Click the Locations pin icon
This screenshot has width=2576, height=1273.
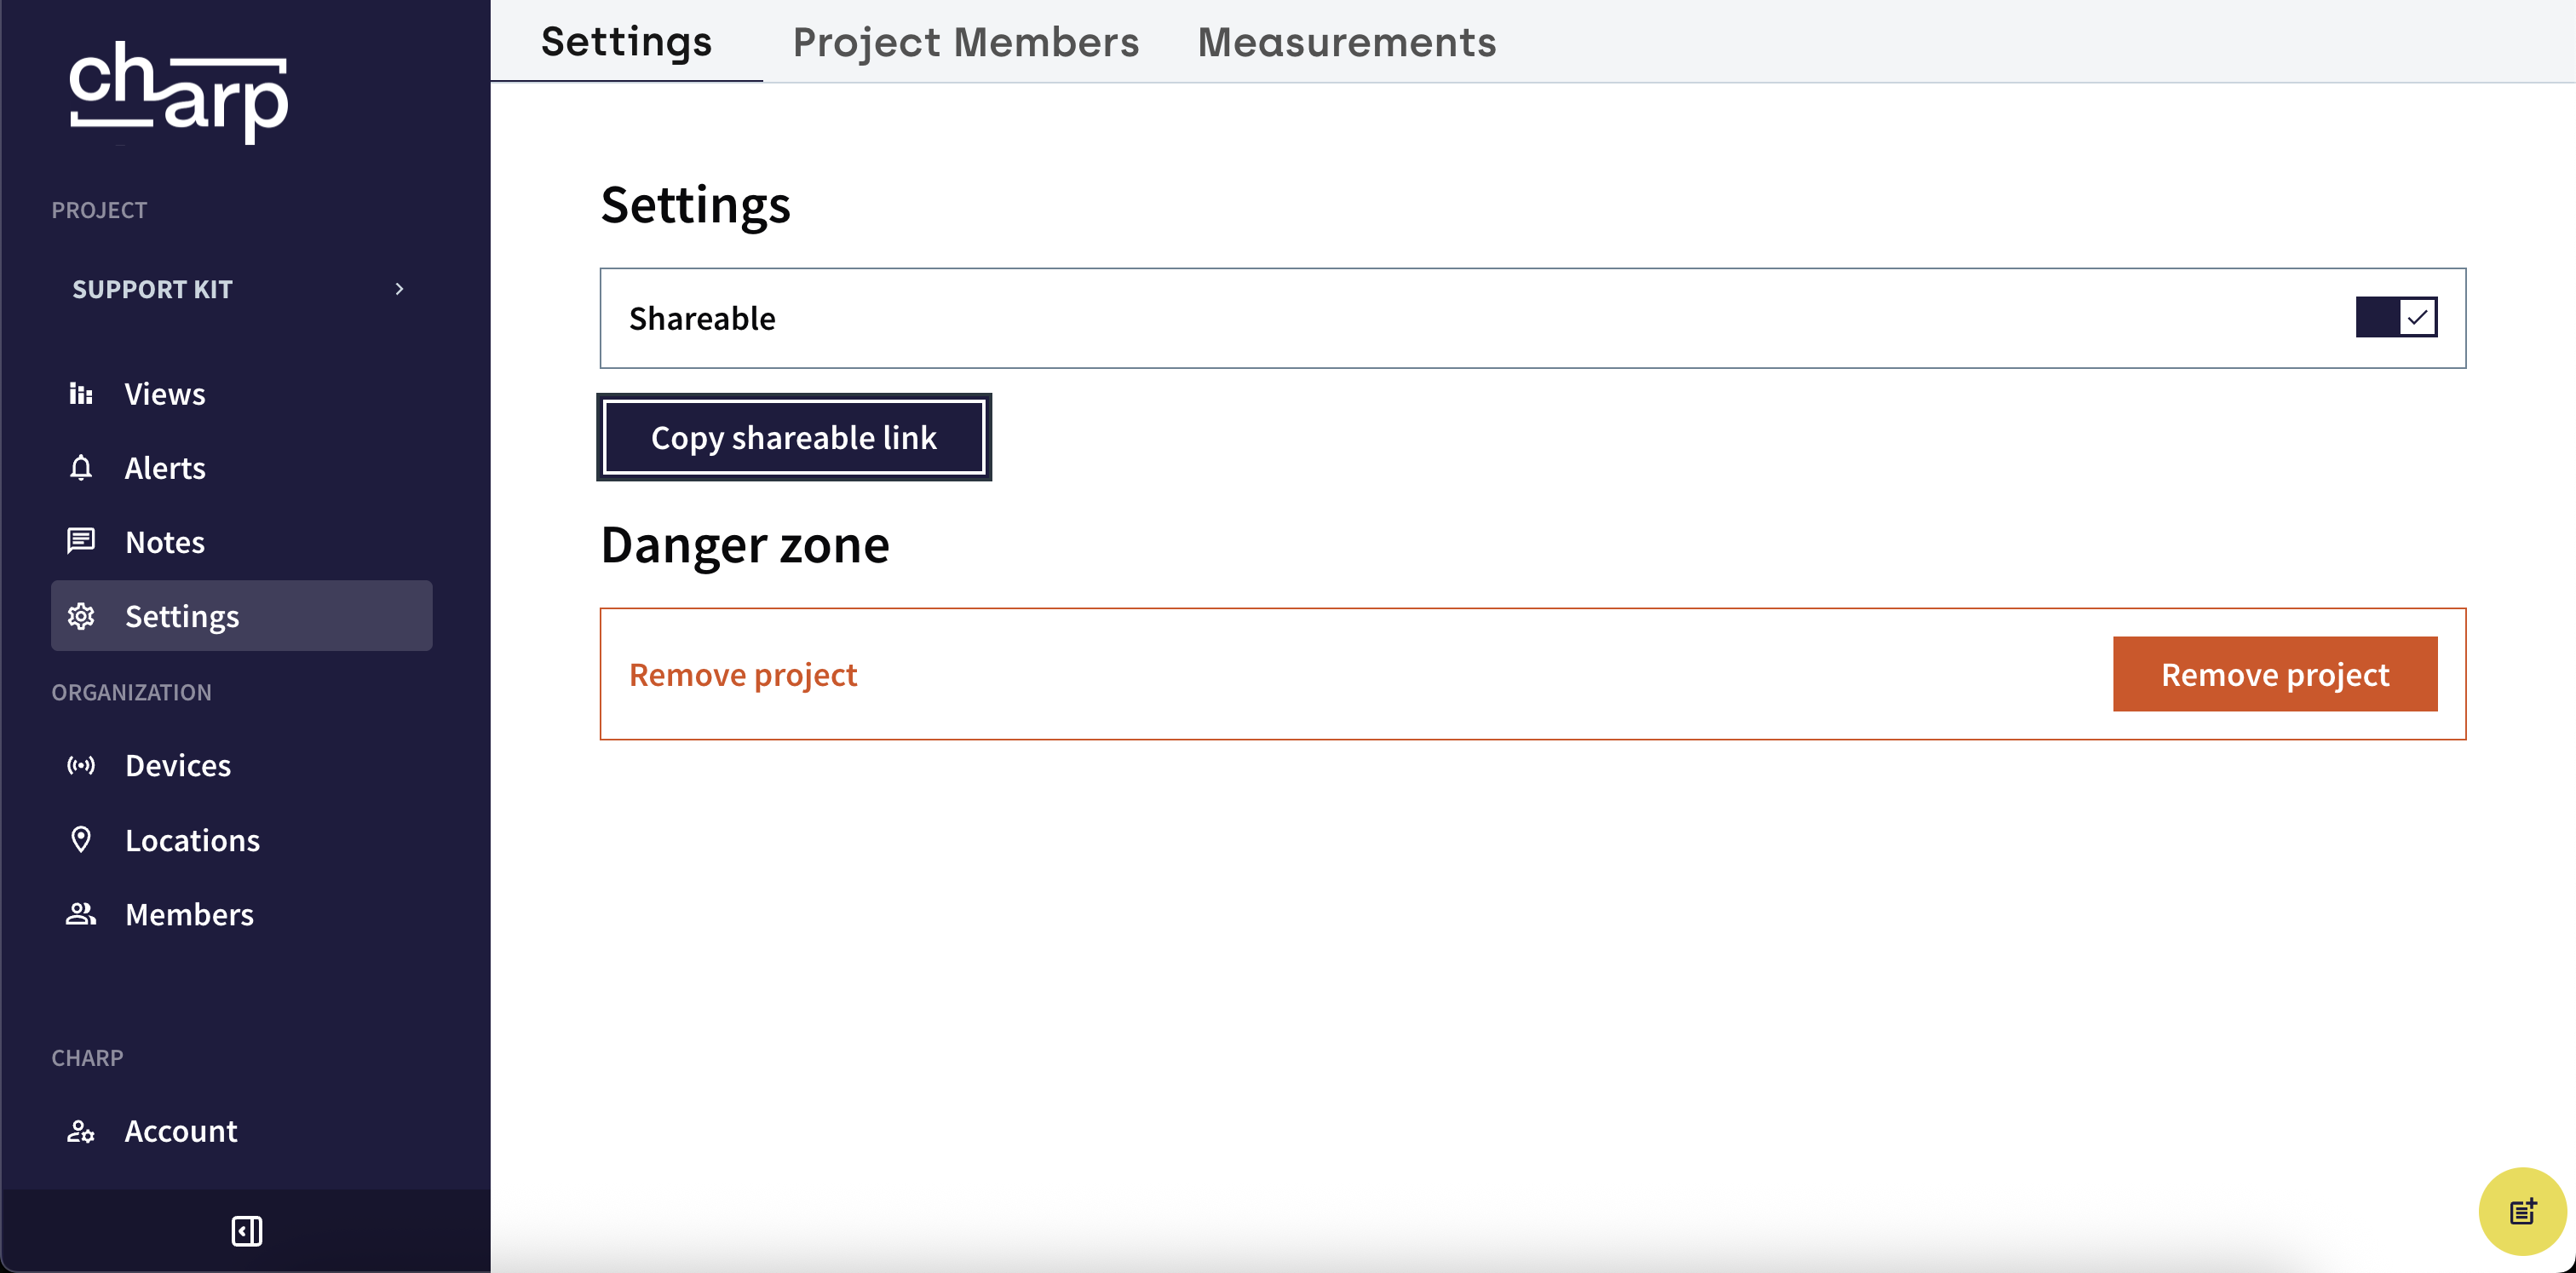(x=81, y=839)
